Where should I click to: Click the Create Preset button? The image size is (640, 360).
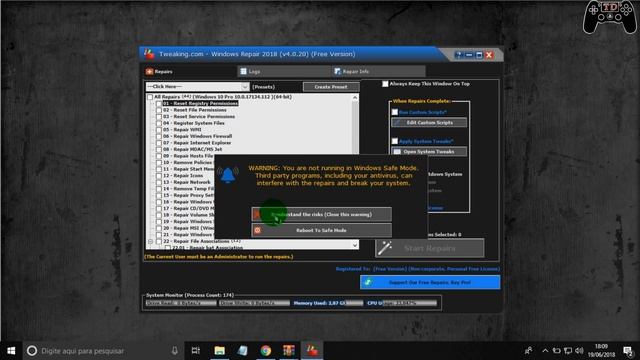pyautogui.click(x=331, y=87)
